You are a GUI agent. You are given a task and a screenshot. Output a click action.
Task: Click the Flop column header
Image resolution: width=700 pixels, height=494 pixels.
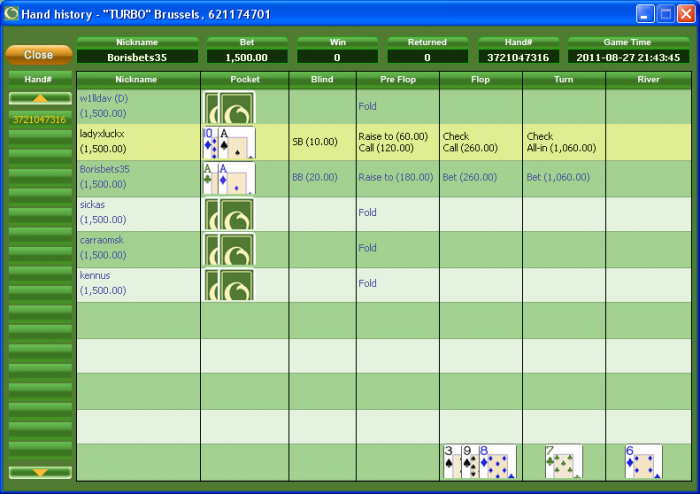point(481,79)
